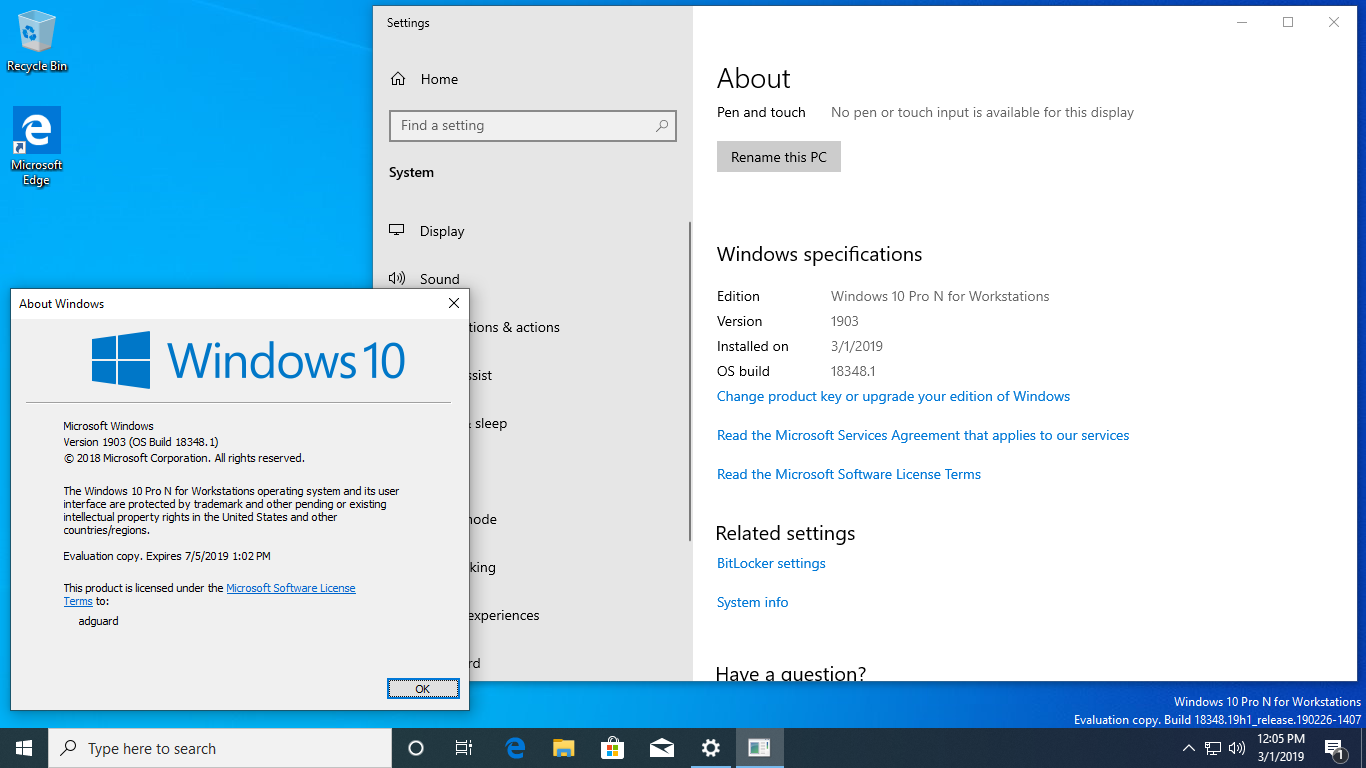
Task: Click the edition value Windows 10 Pro N for Workstations
Action: coord(940,296)
